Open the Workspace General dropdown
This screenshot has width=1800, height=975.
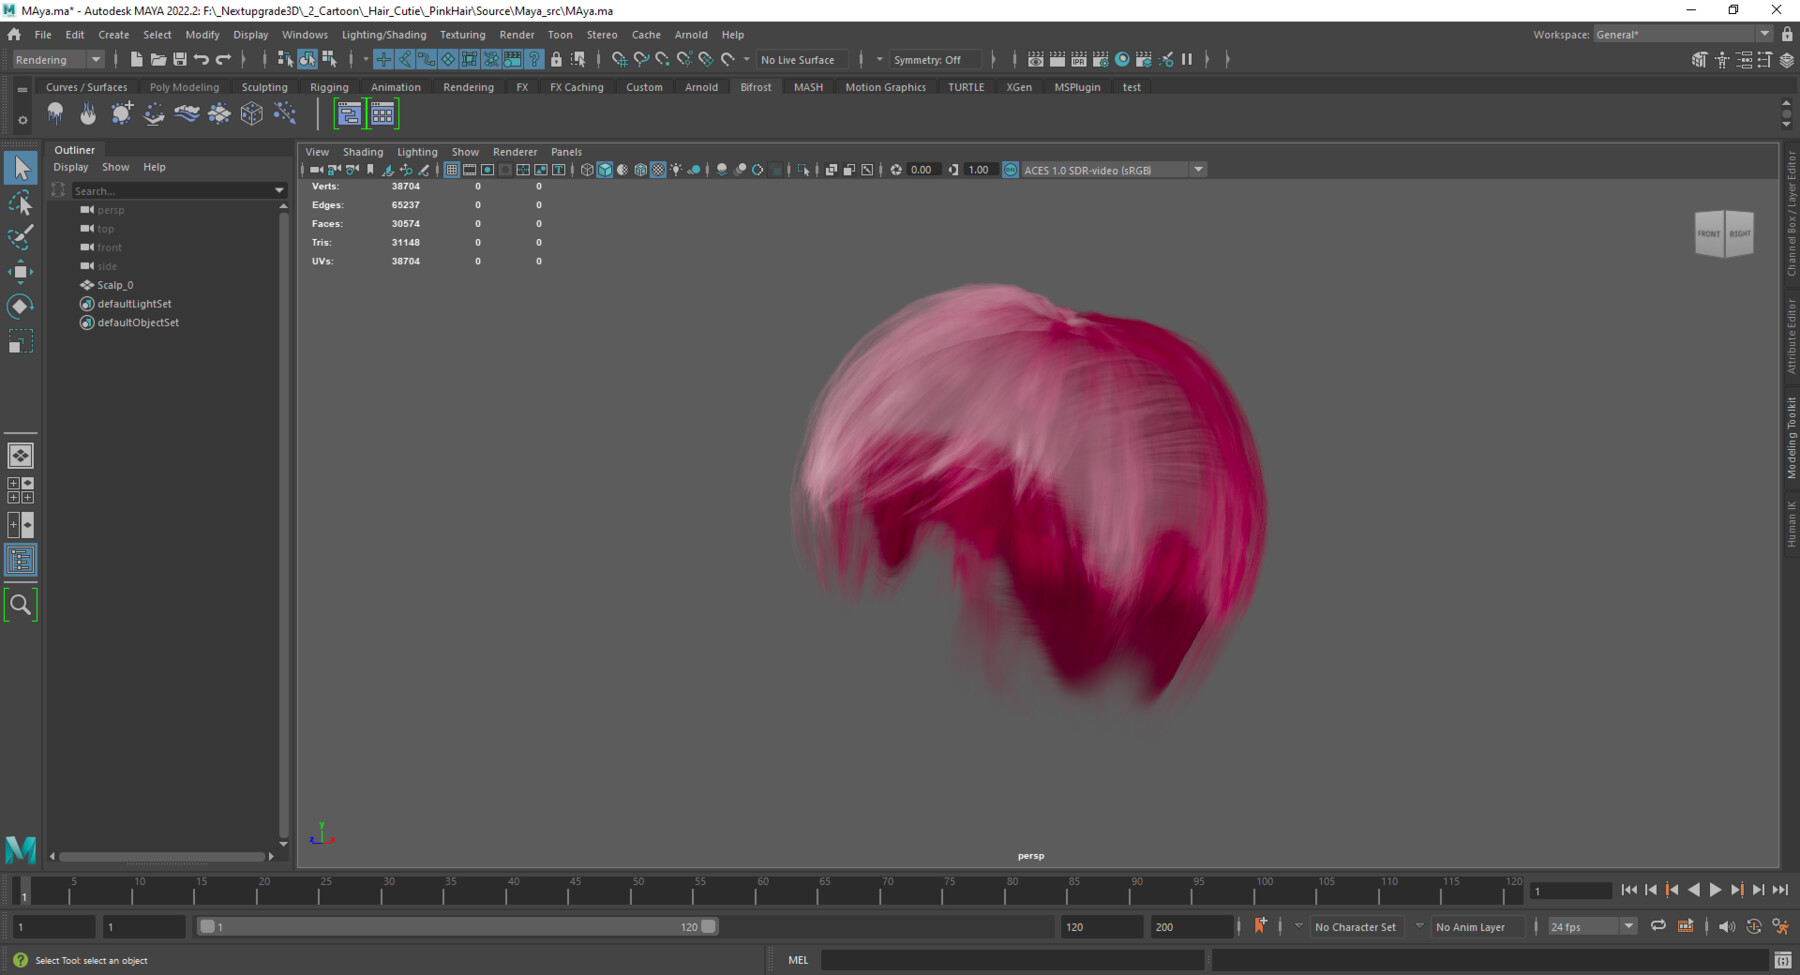click(1682, 34)
